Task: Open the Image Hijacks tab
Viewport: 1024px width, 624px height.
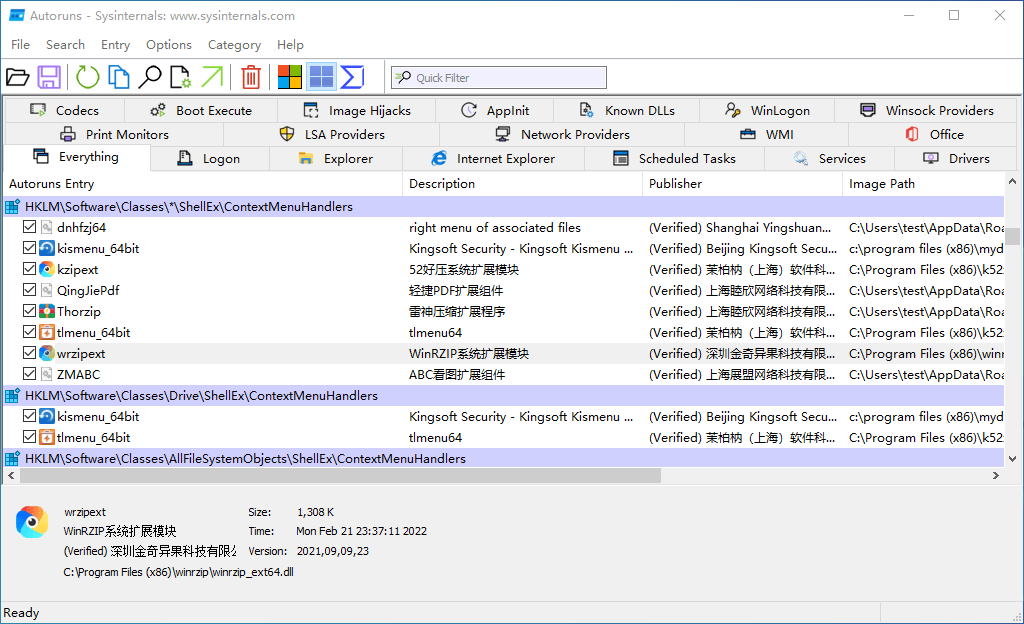Action: pos(357,110)
